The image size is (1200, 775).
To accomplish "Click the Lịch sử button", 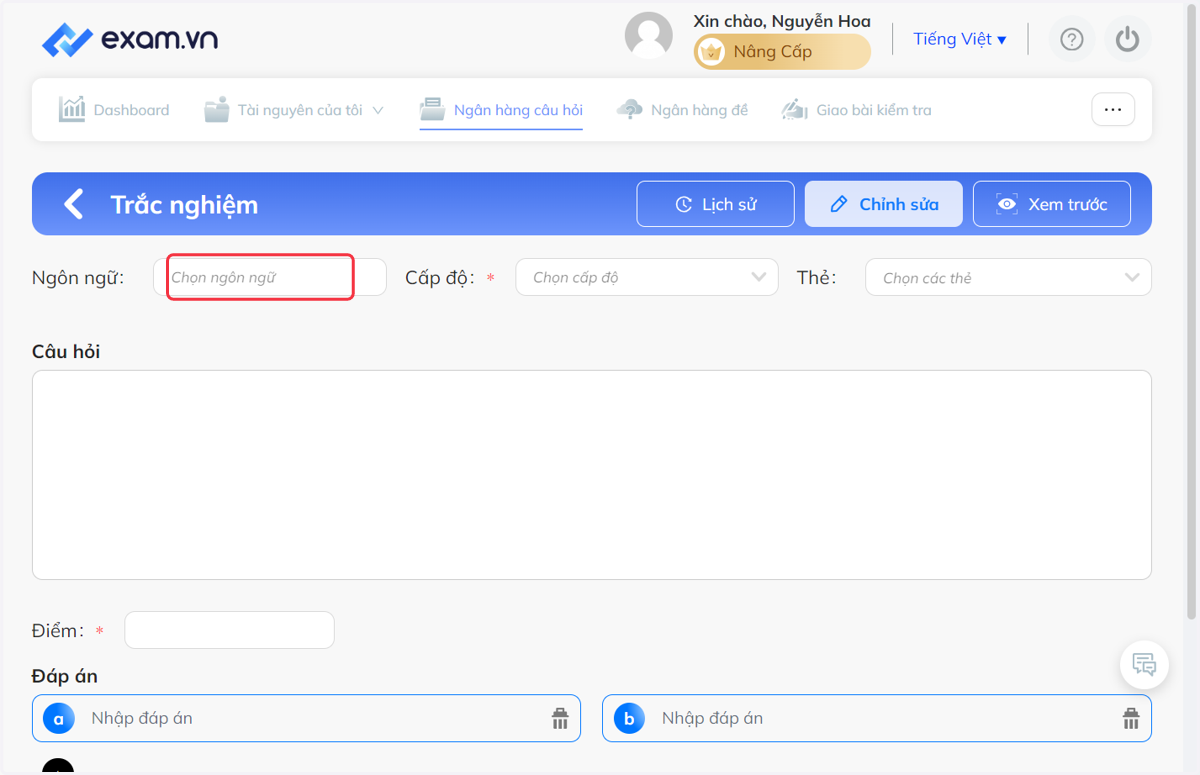I will 716,204.
